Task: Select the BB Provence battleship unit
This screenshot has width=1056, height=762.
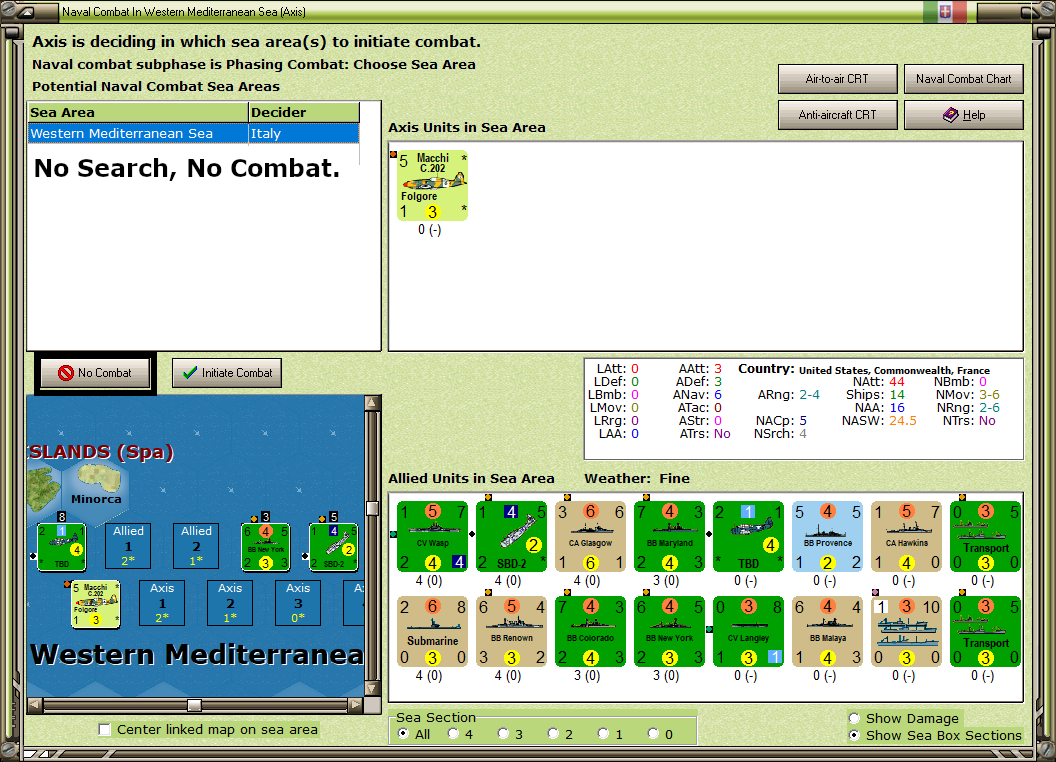Action: (x=827, y=536)
